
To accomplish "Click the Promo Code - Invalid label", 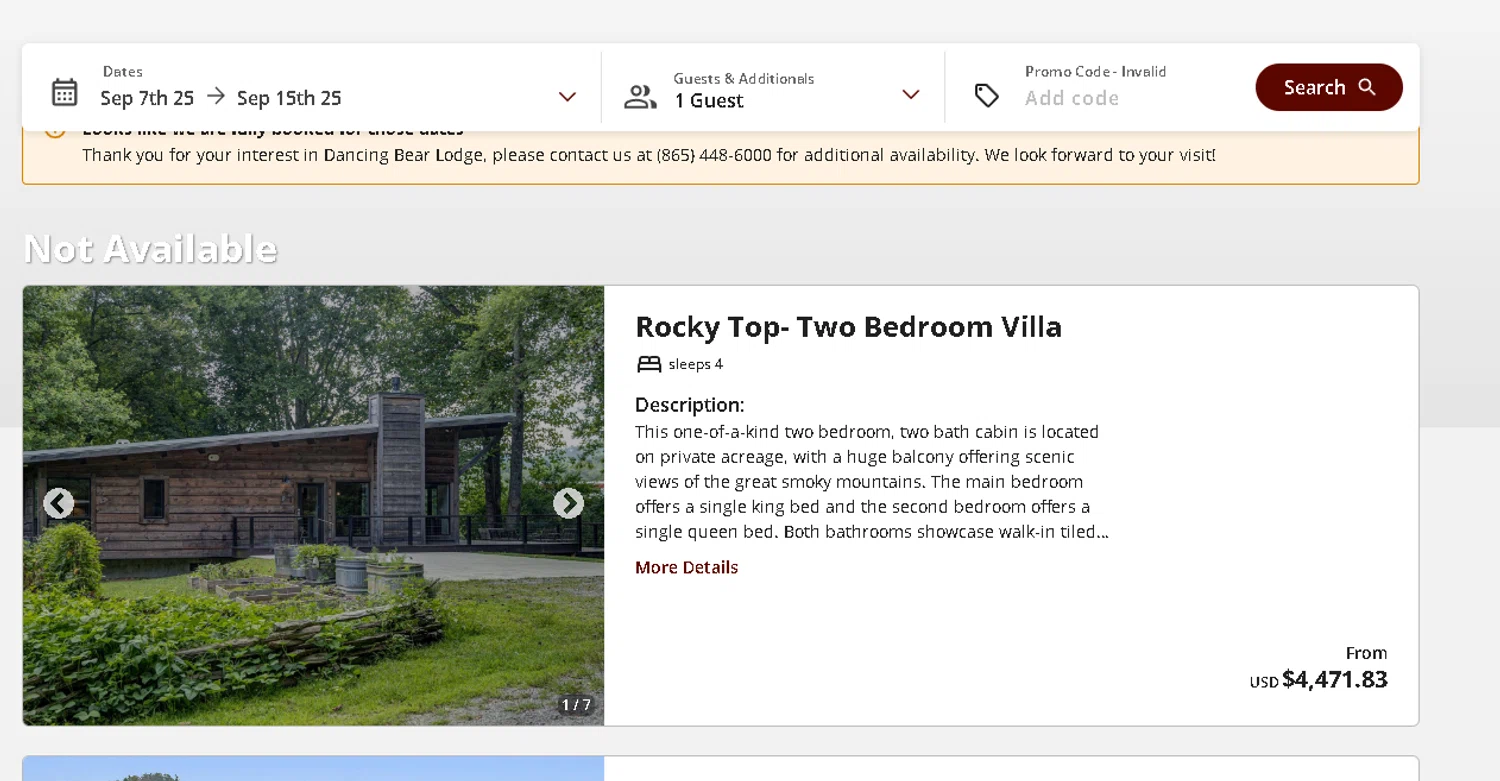I will click(1095, 71).
